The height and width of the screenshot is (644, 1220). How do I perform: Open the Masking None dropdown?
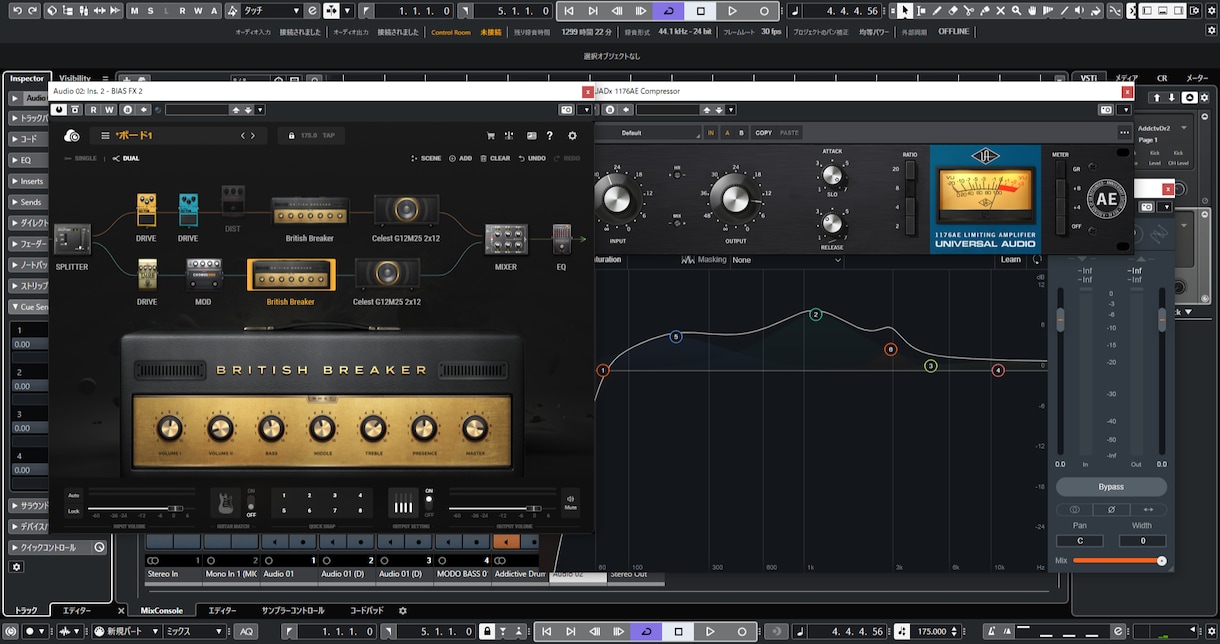click(x=788, y=260)
